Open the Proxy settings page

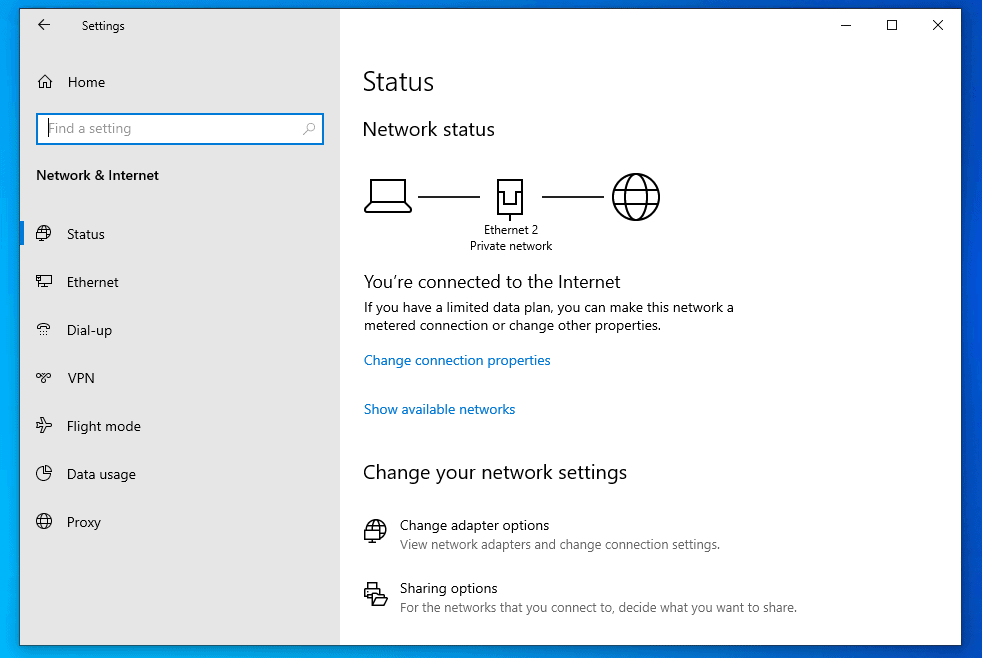[83, 522]
